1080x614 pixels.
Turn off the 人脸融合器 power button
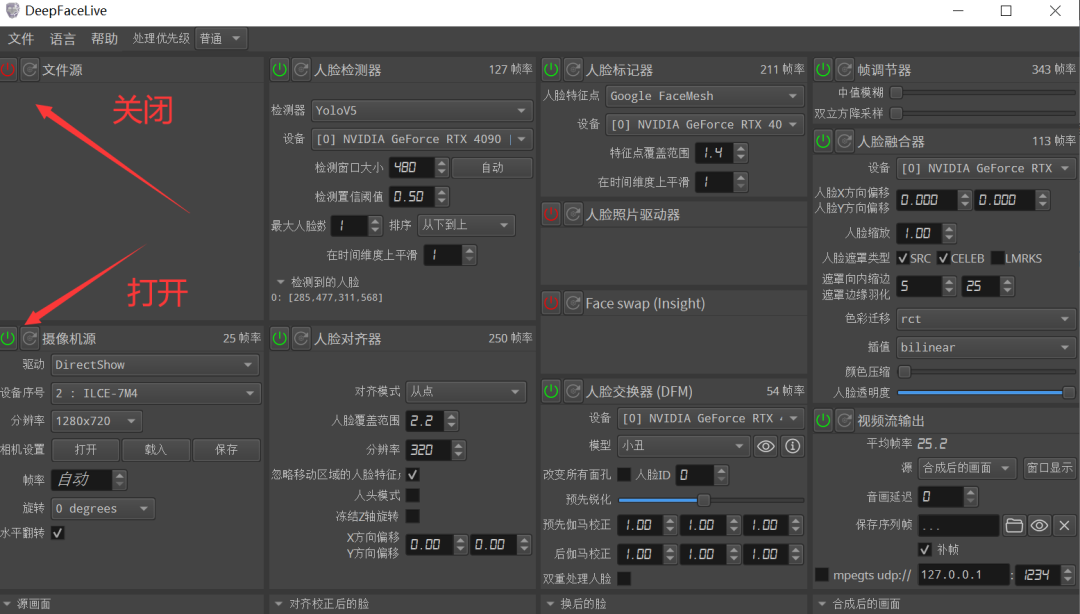(x=823, y=141)
